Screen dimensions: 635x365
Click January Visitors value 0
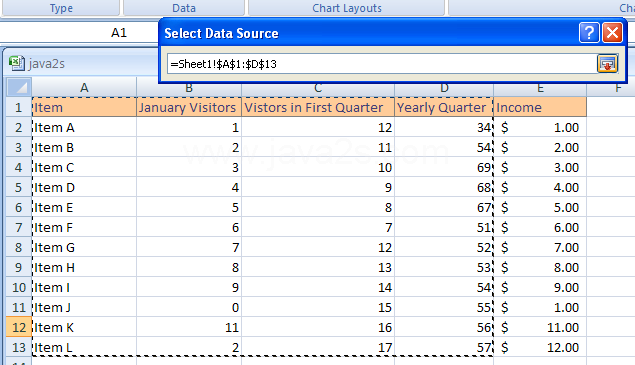[x=189, y=307]
